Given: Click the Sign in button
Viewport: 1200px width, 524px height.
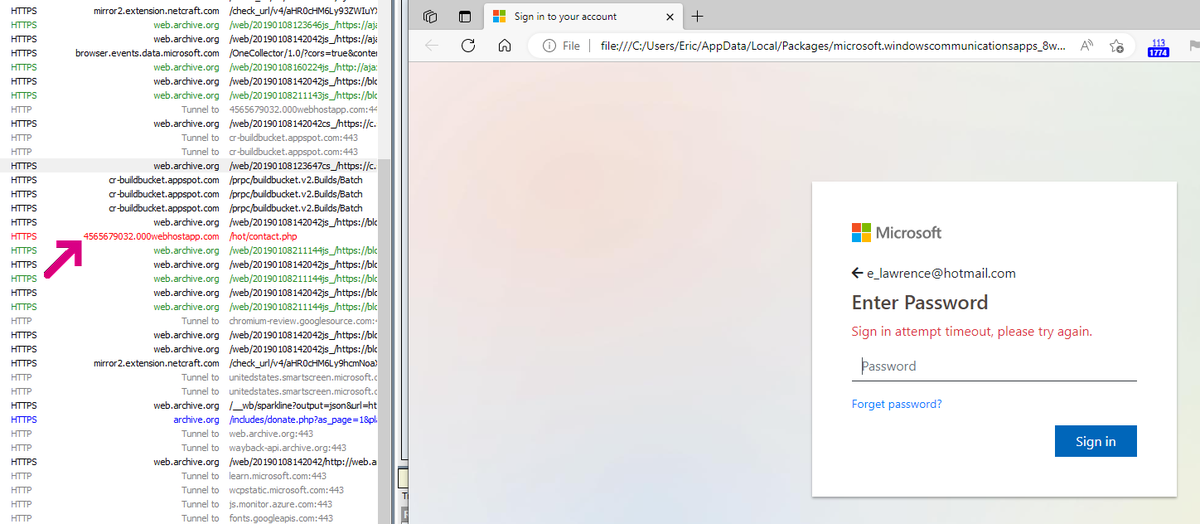Looking at the screenshot, I should pos(1095,441).
